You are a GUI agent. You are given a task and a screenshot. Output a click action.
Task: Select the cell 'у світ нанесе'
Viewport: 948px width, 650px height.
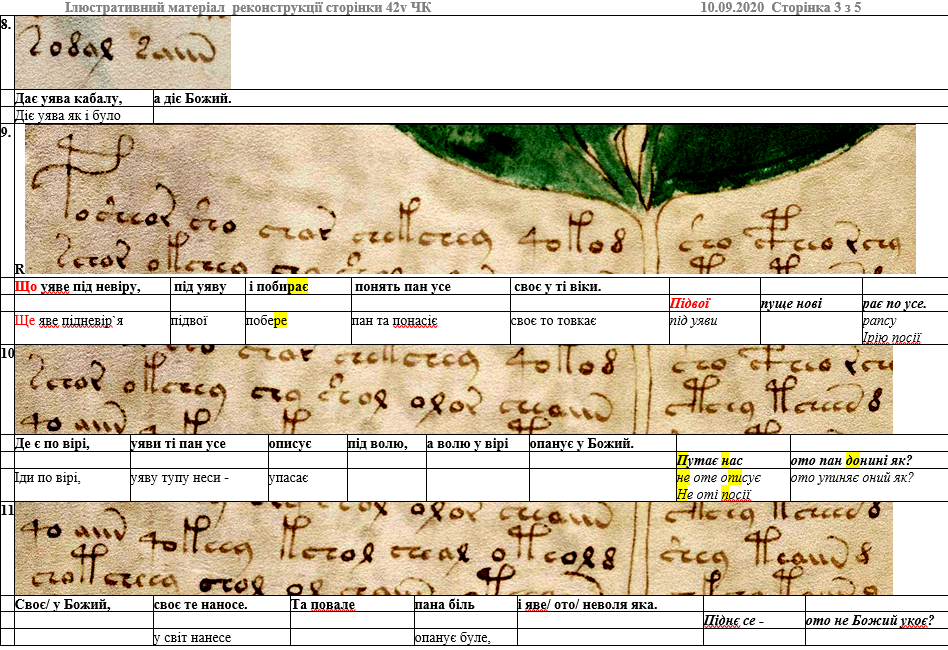pyautogui.click(x=222, y=637)
